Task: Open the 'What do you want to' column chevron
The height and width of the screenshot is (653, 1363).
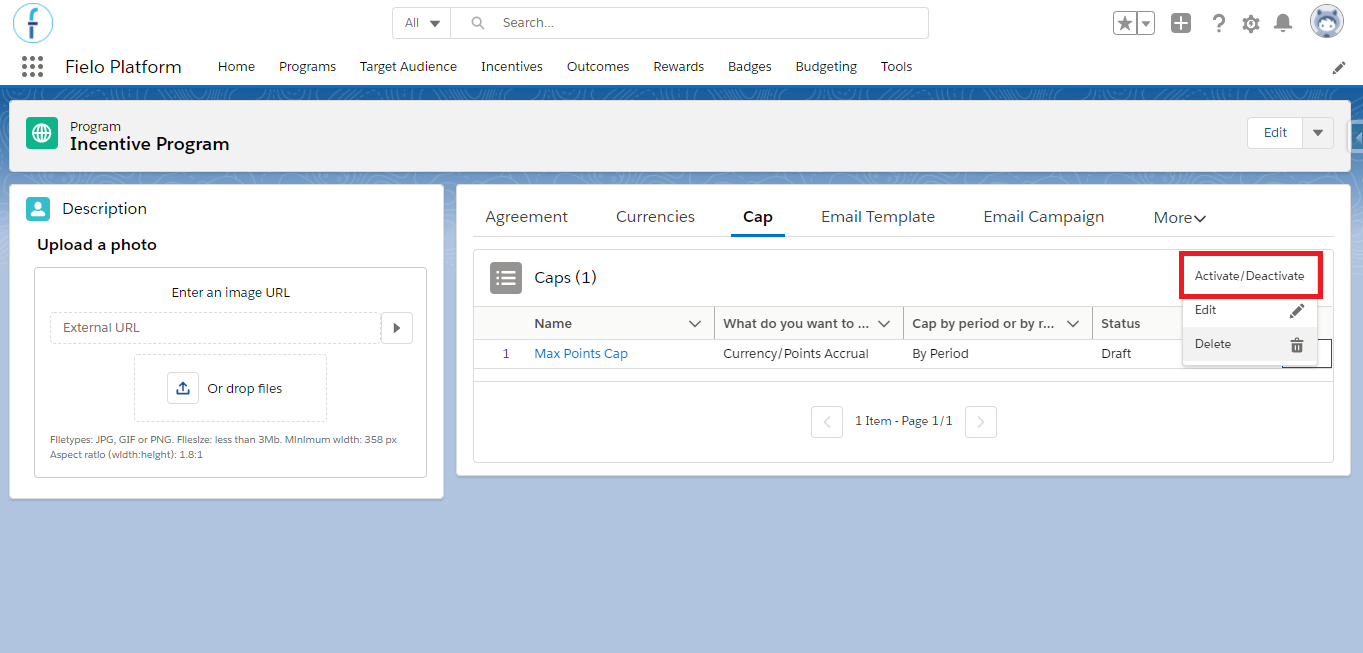Action: 884,324
